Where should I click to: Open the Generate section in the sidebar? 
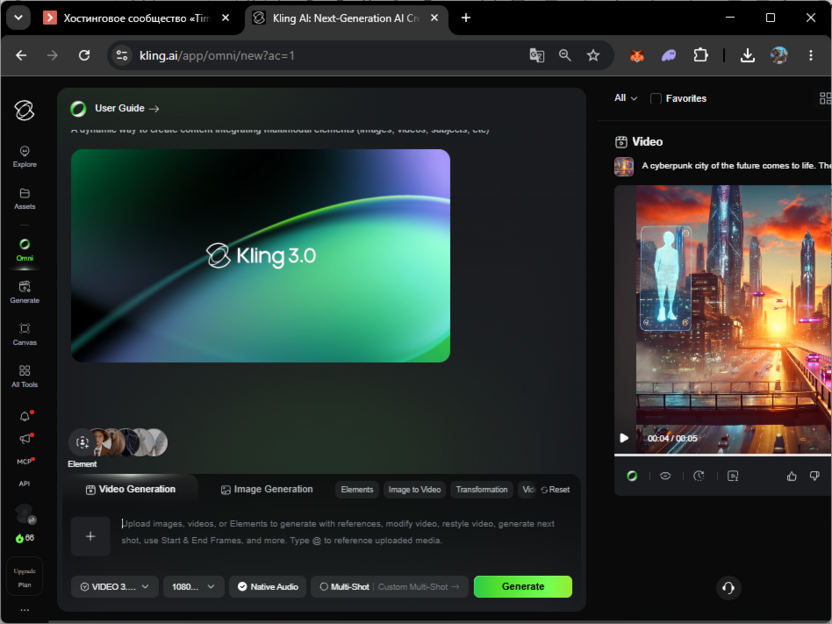coord(24,292)
